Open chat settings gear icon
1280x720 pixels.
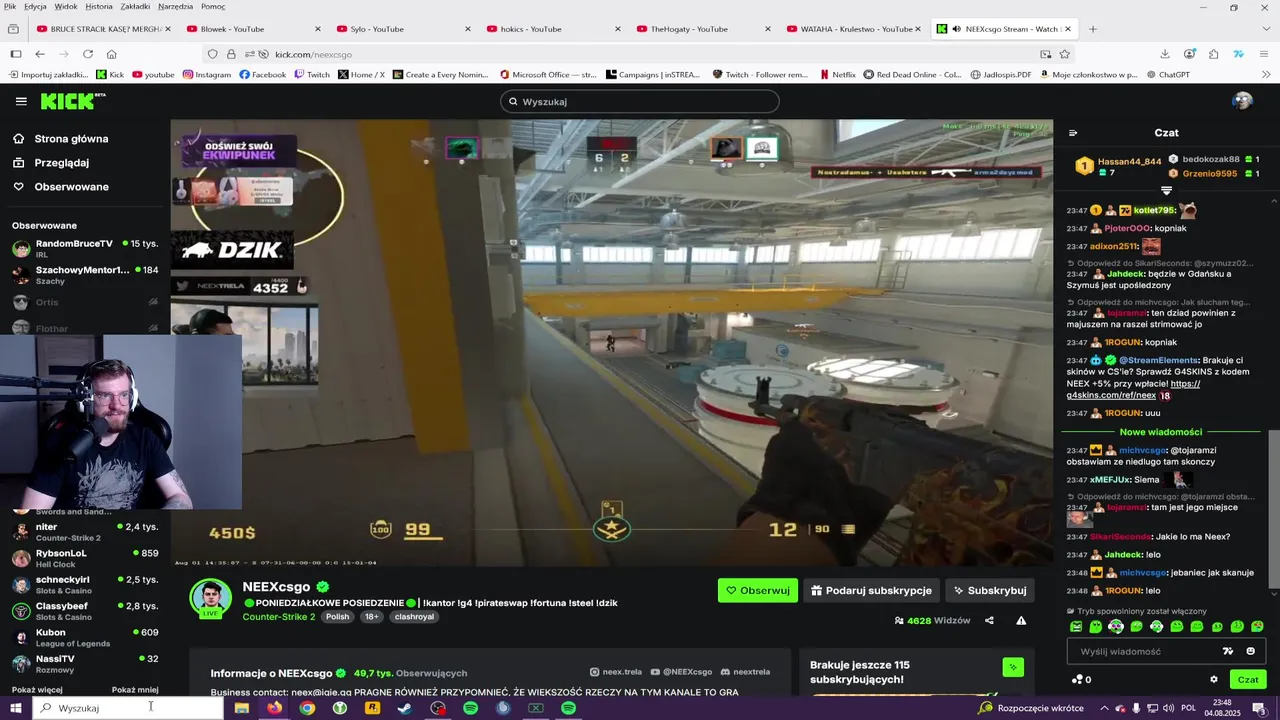point(1214,679)
